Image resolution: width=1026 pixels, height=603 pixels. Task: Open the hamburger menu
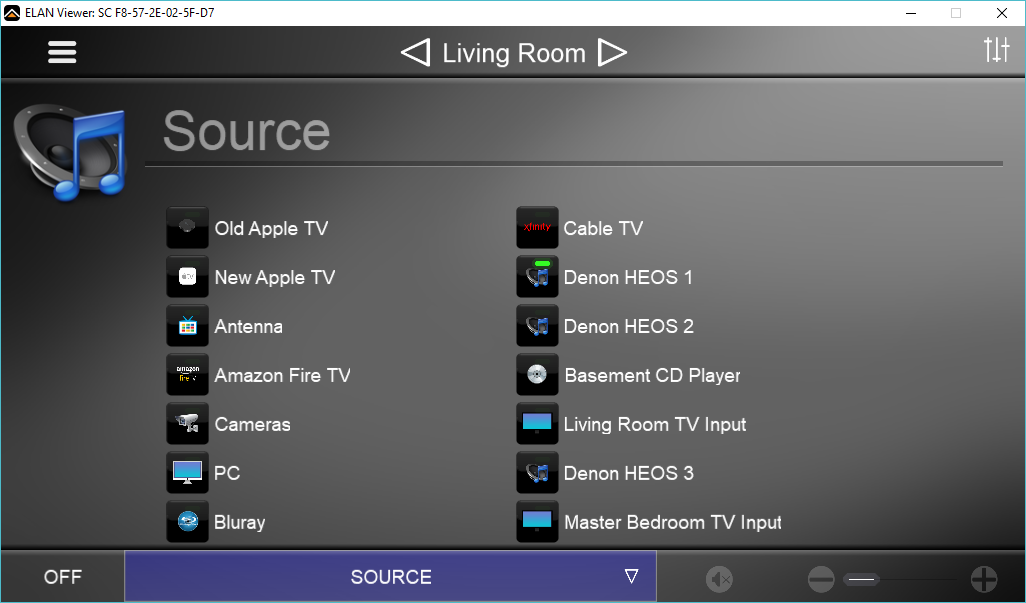62,52
